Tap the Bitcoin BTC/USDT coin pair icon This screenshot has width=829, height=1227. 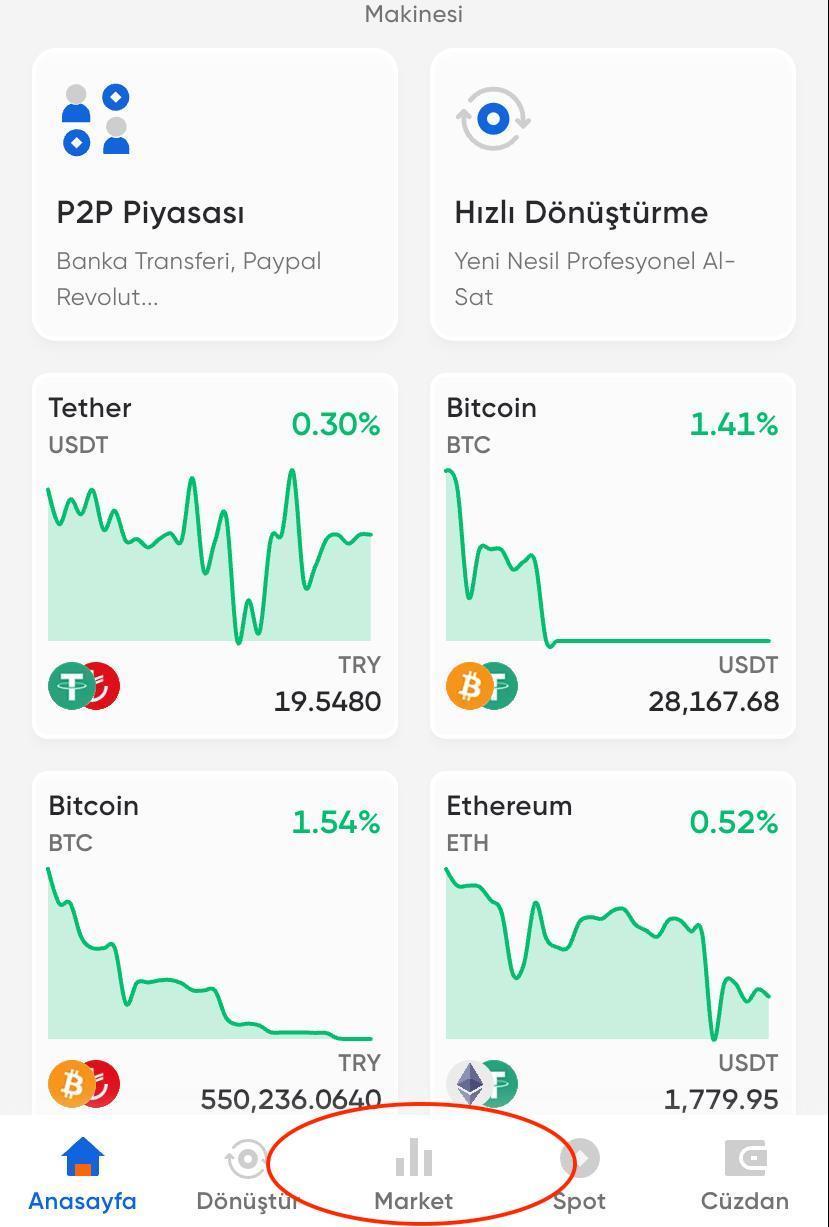482,686
